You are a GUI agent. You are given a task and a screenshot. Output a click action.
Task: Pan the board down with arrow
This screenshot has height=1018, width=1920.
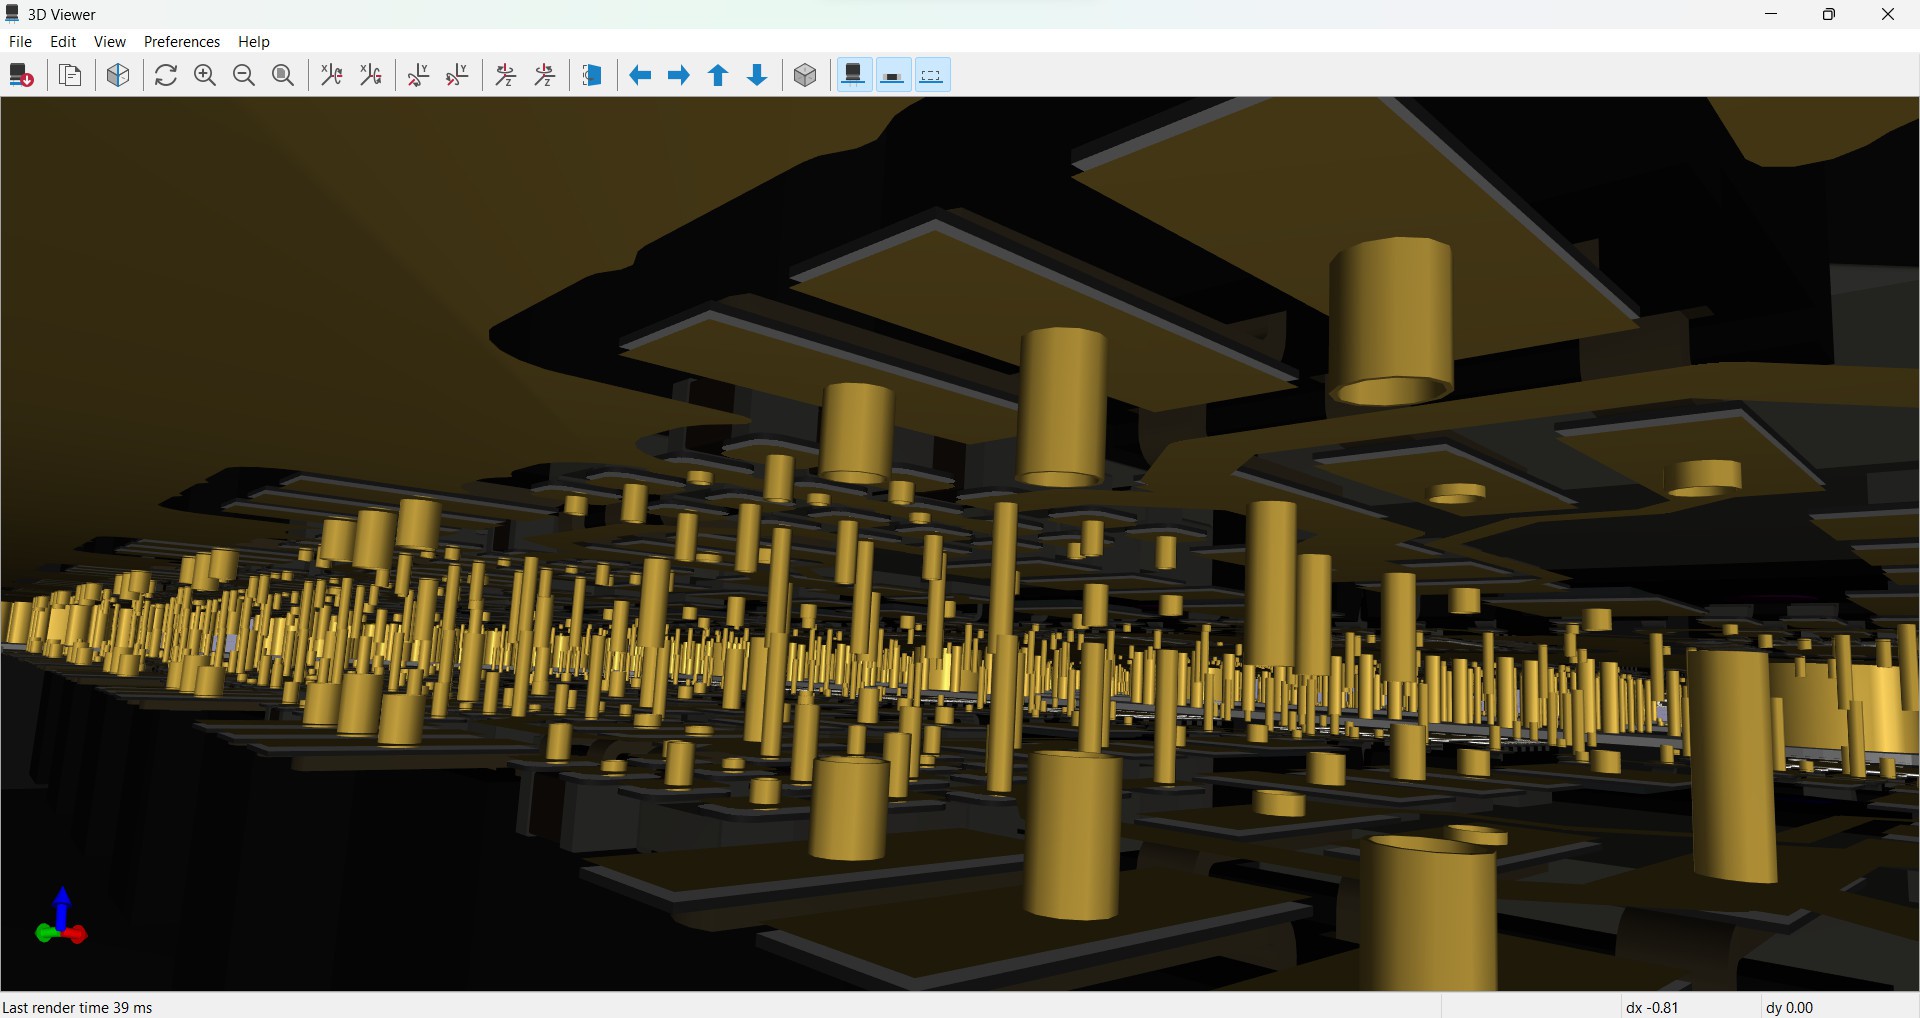click(758, 76)
